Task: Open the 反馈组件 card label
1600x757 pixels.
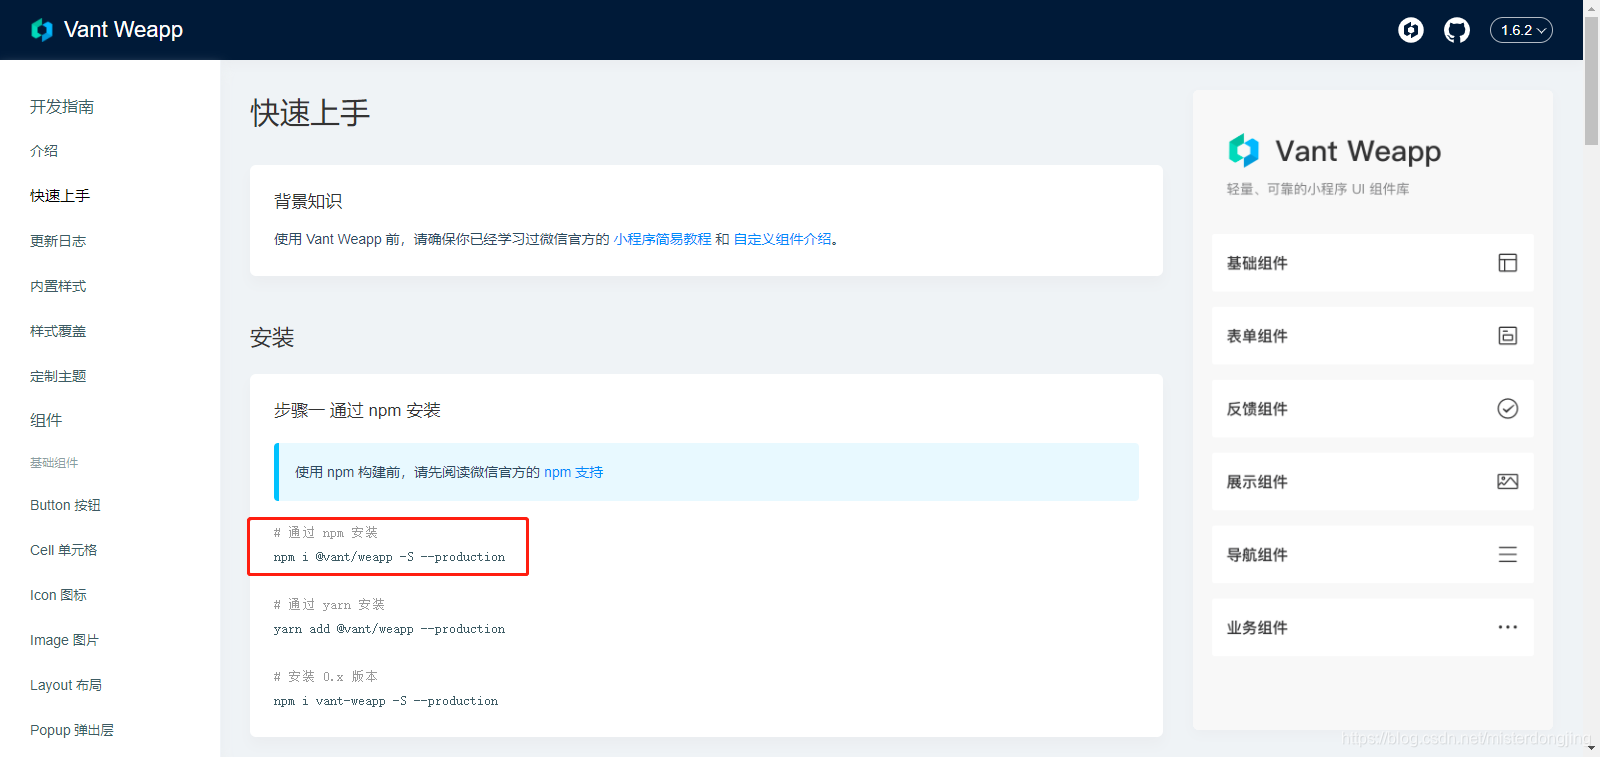Action: coord(1257,409)
